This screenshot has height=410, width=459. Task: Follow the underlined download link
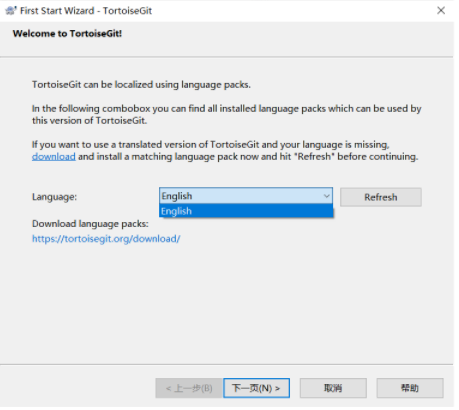click(54, 156)
